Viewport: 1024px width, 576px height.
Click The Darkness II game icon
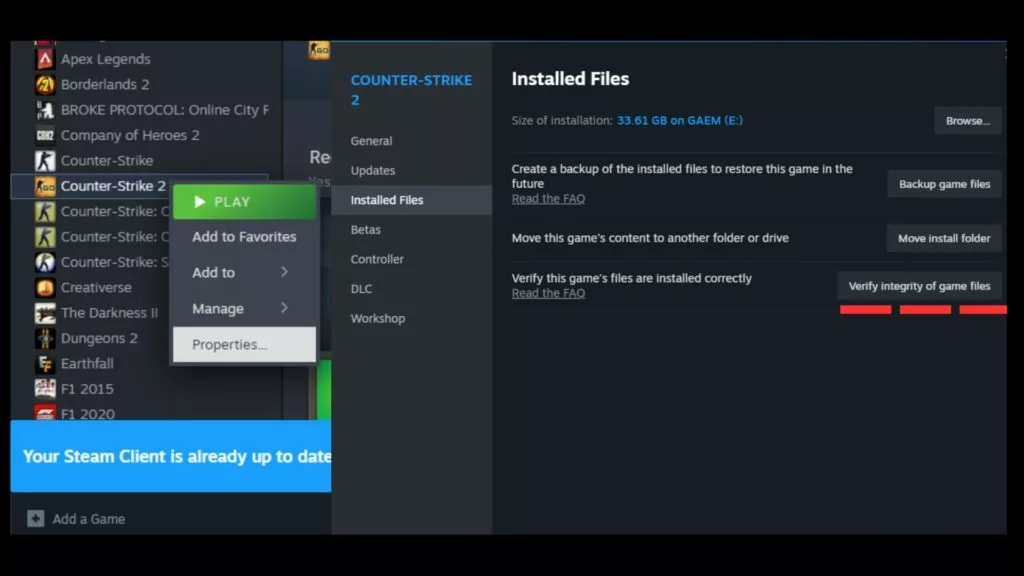point(45,313)
